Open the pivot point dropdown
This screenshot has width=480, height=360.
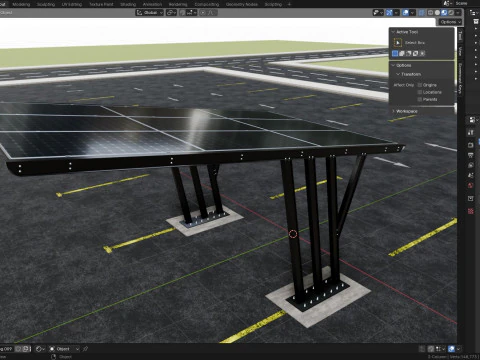pos(171,13)
